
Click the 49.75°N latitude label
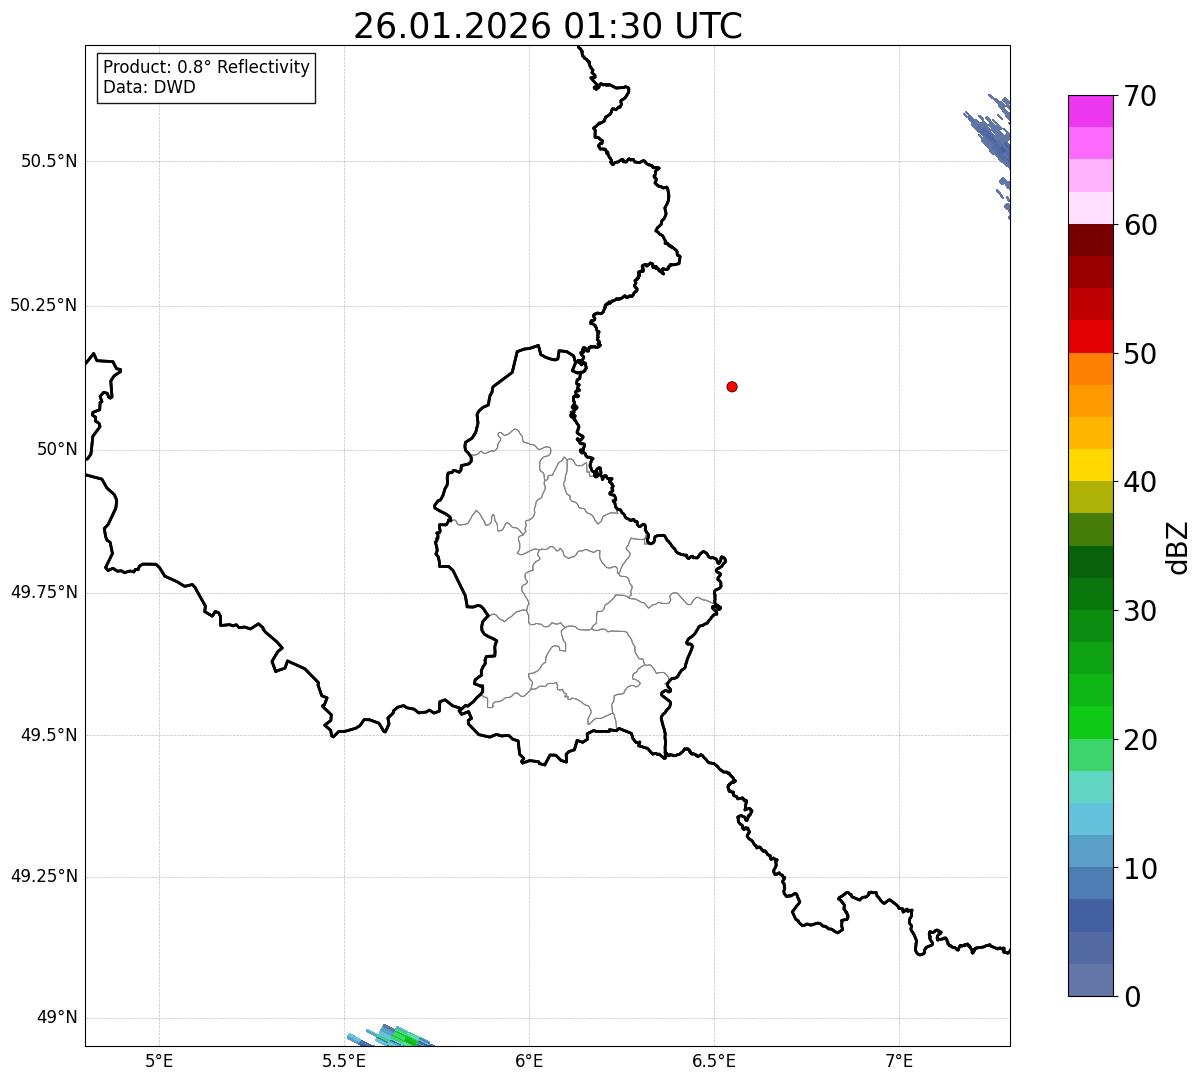(x=44, y=592)
